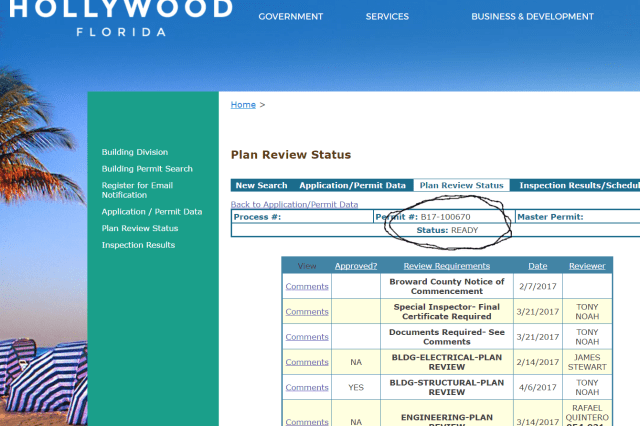Click Back to Application/Permit Data link
640x426 pixels.
[294, 204]
